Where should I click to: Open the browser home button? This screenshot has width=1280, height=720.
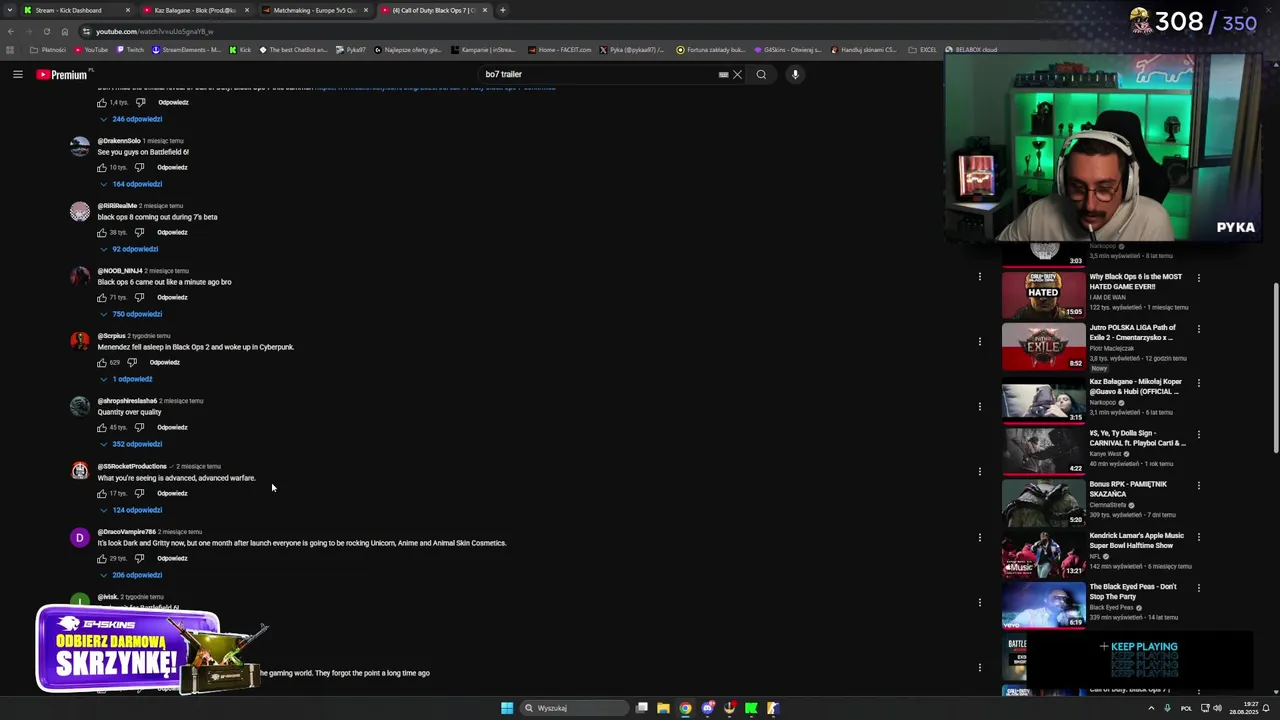point(65,31)
